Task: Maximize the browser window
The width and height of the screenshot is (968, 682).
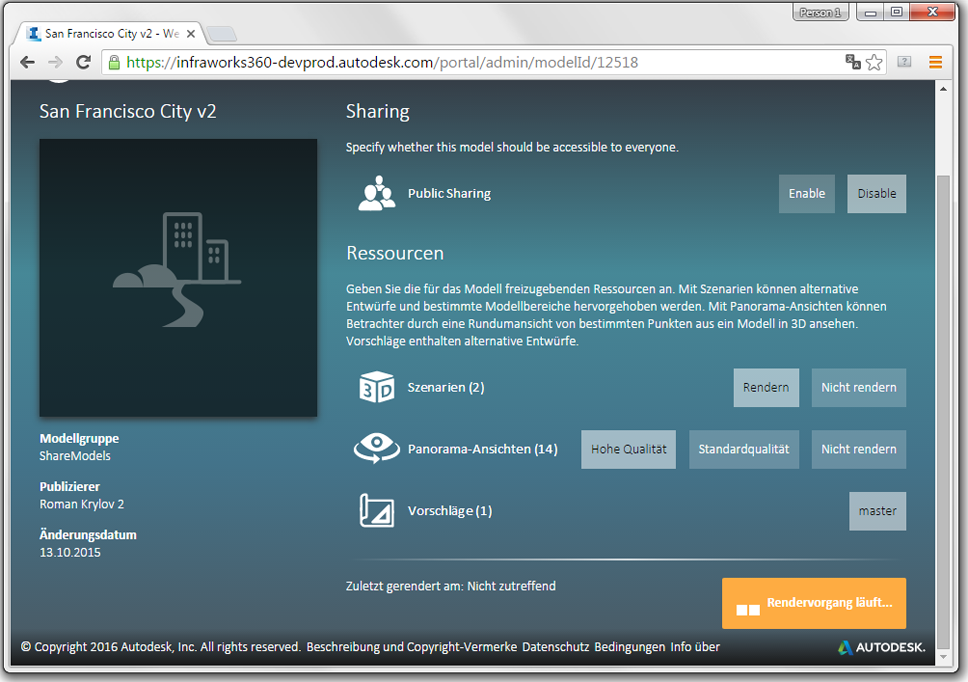Action: tap(897, 12)
